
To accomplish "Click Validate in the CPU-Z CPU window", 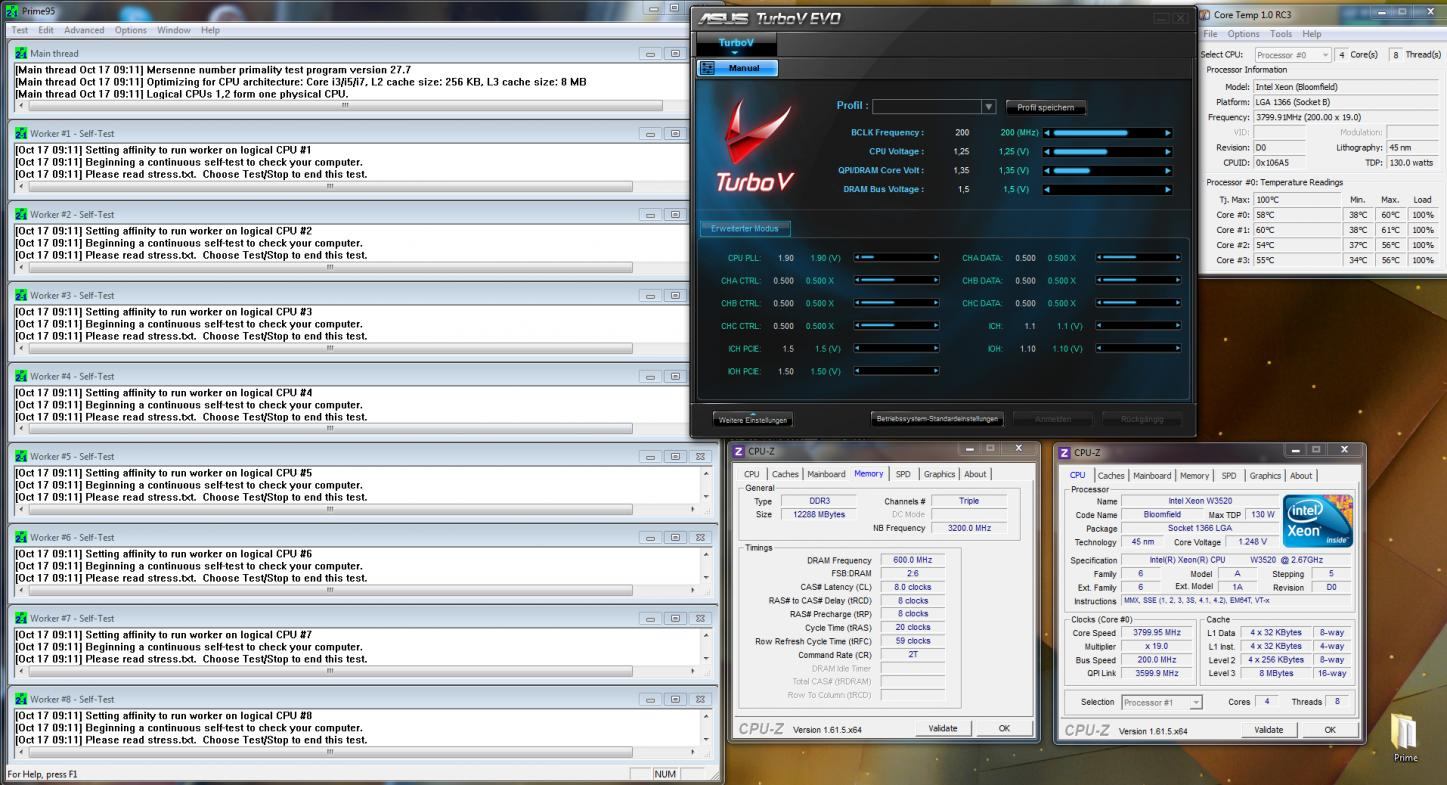I will (1269, 730).
